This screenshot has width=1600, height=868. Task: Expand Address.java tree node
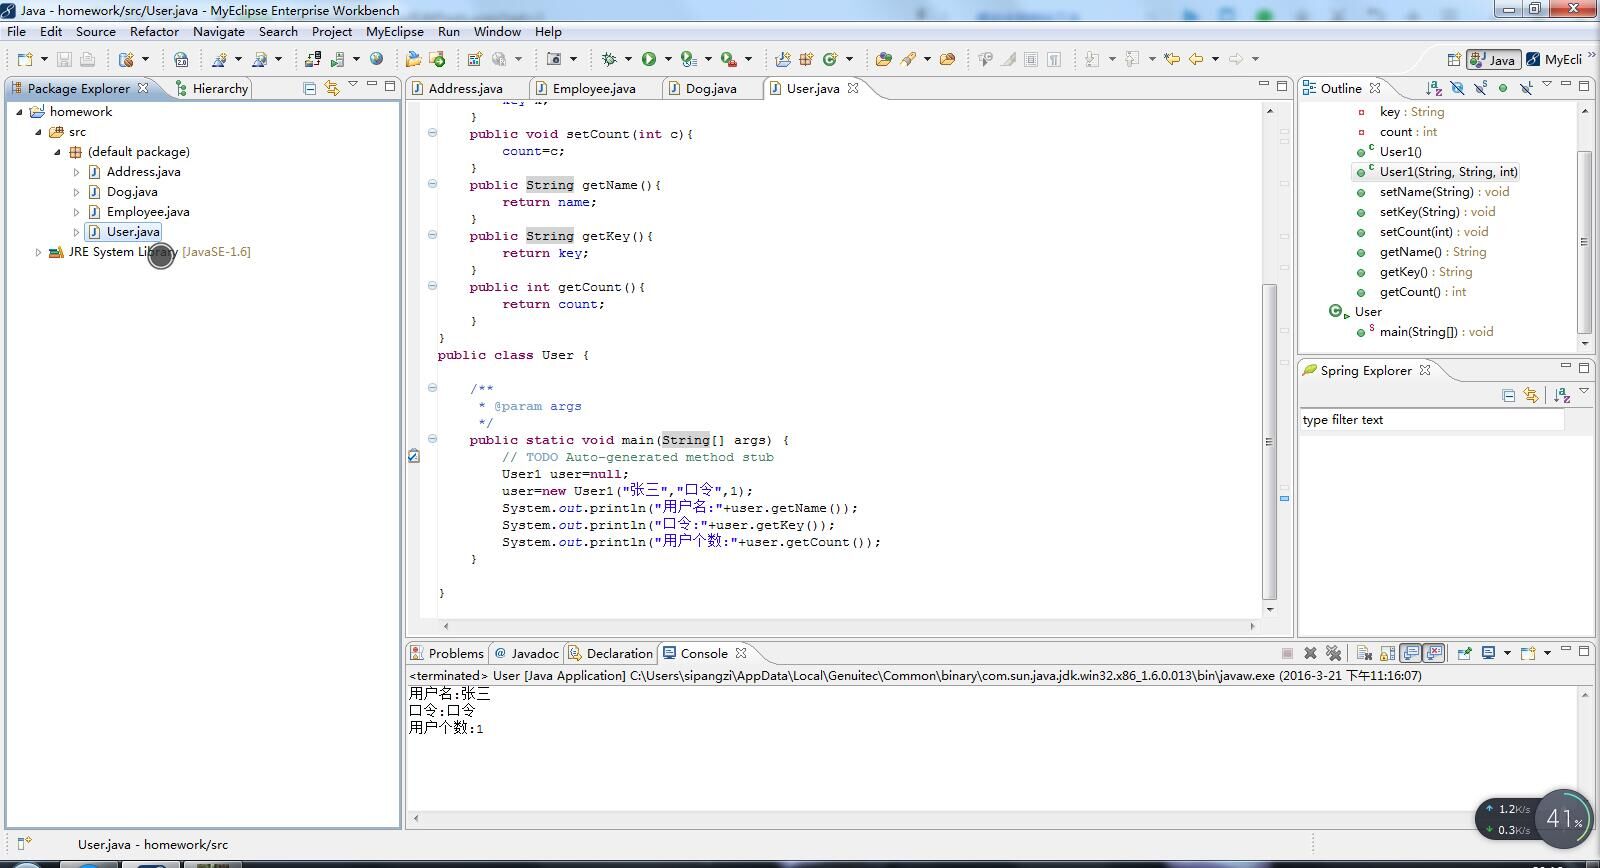[x=76, y=172]
